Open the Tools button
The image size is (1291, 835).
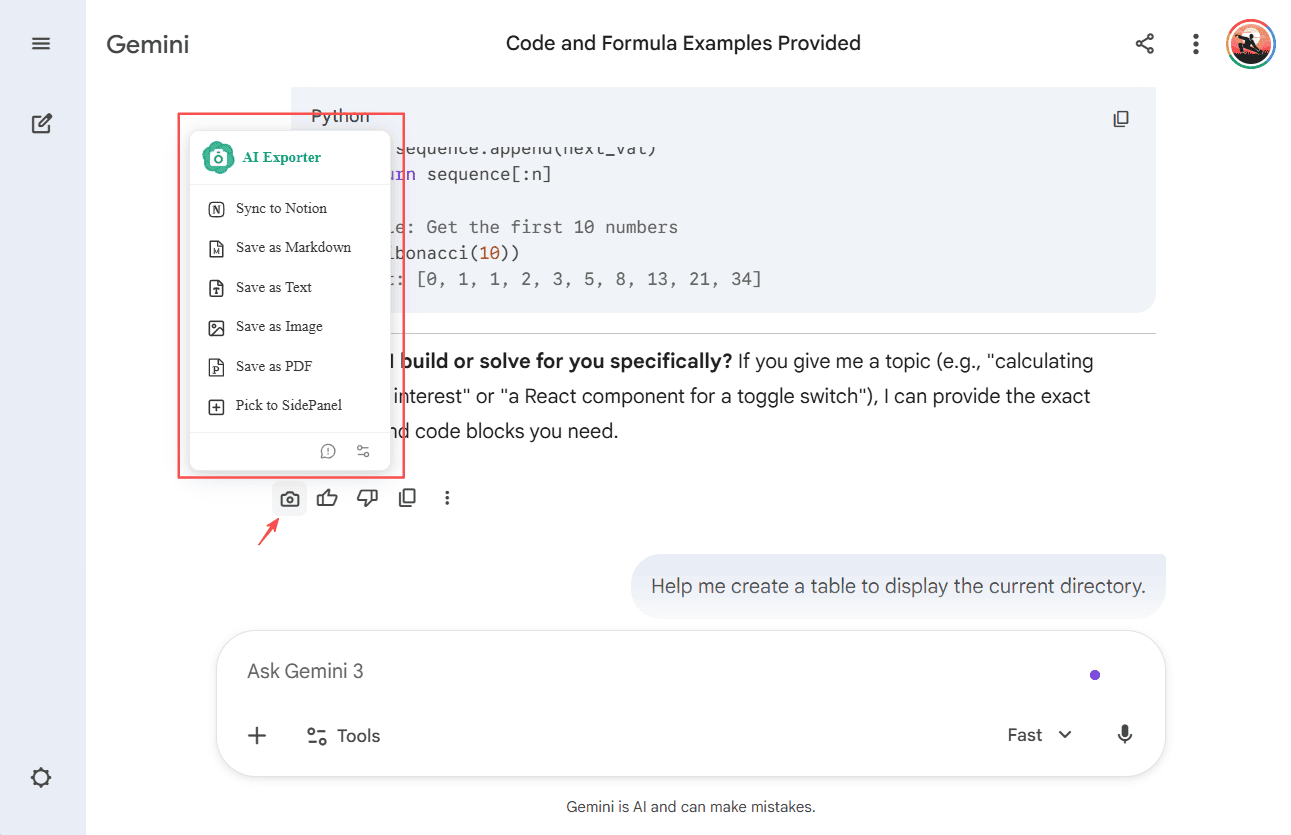[343, 735]
